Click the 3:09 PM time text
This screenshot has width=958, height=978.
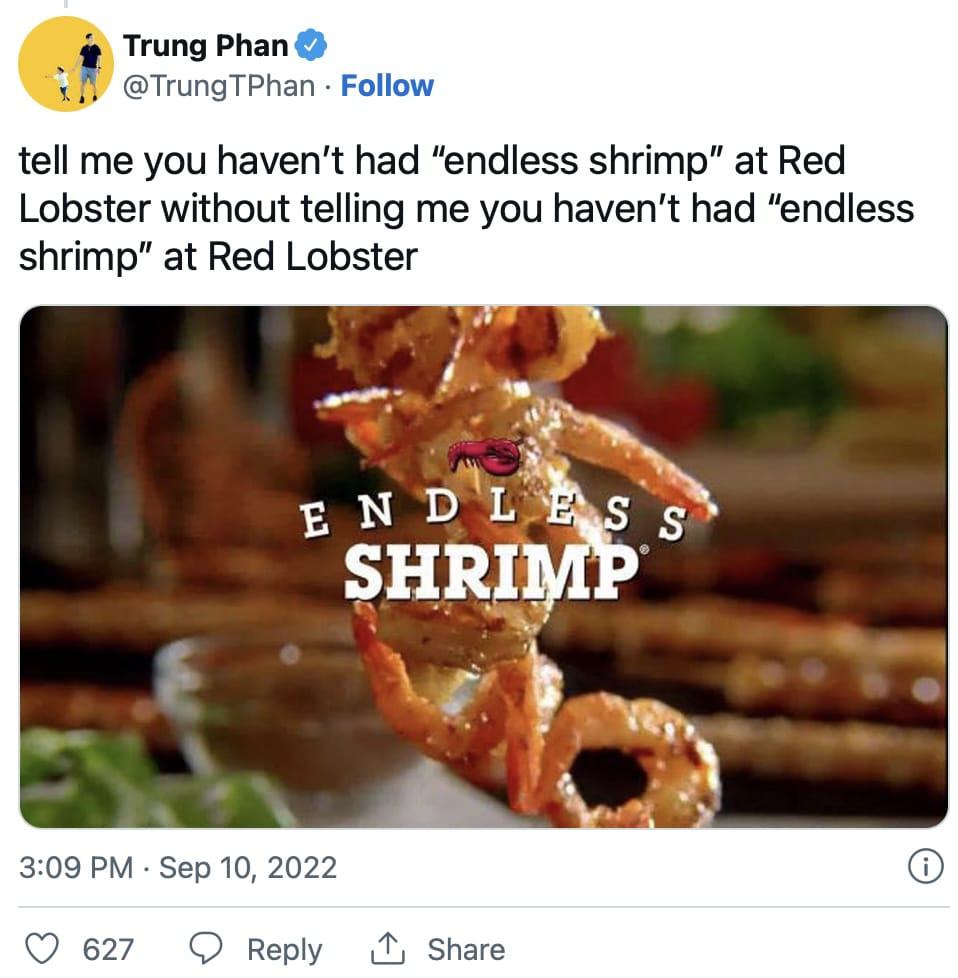click(x=76, y=867)
